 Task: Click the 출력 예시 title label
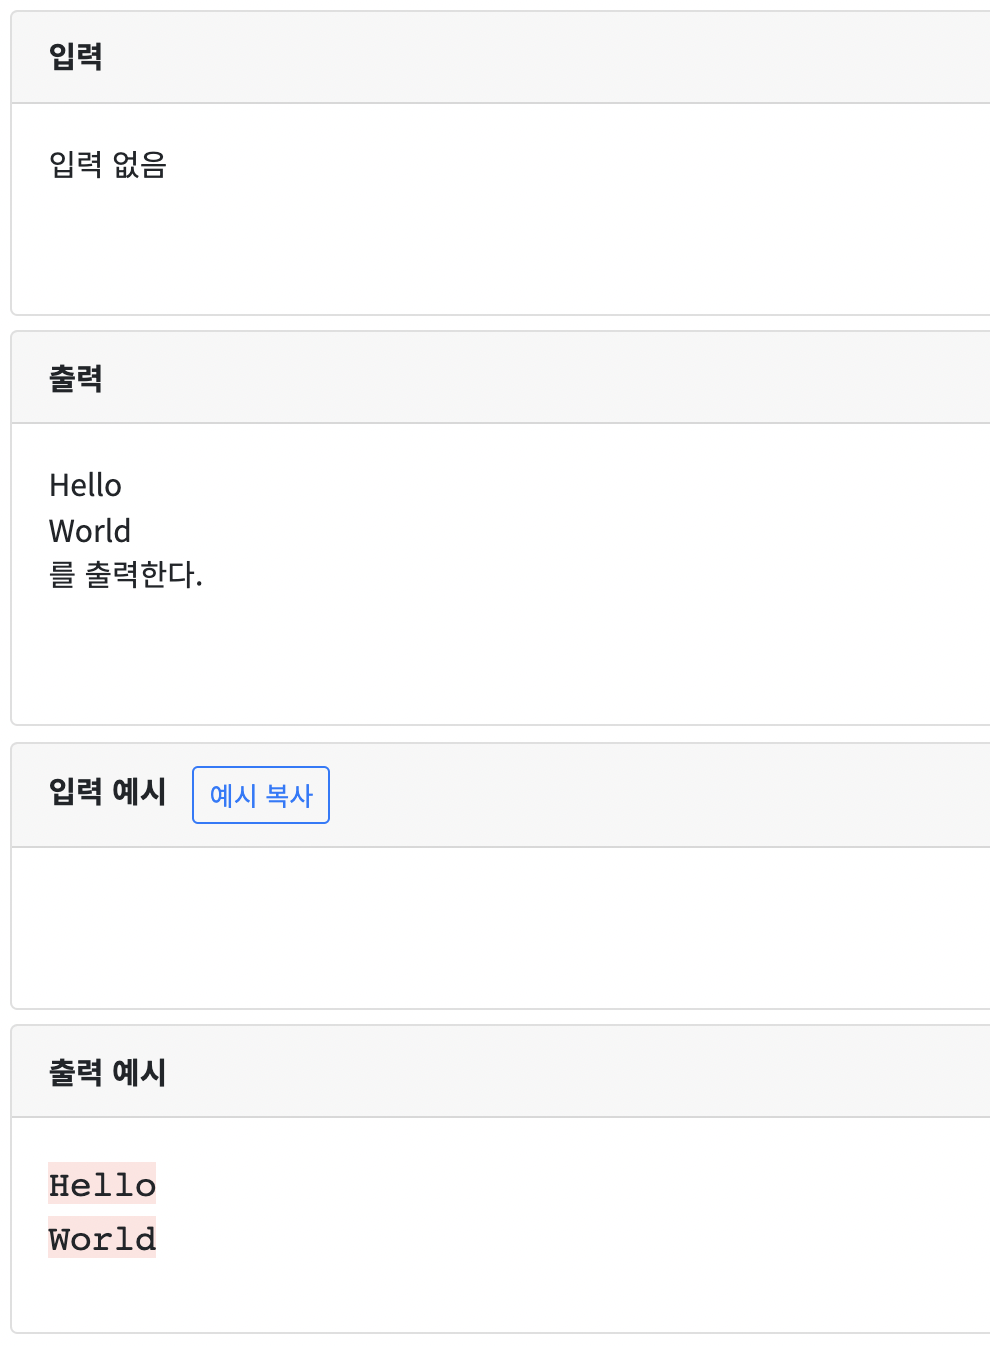pyautogui.click(x=108, y=1070)
